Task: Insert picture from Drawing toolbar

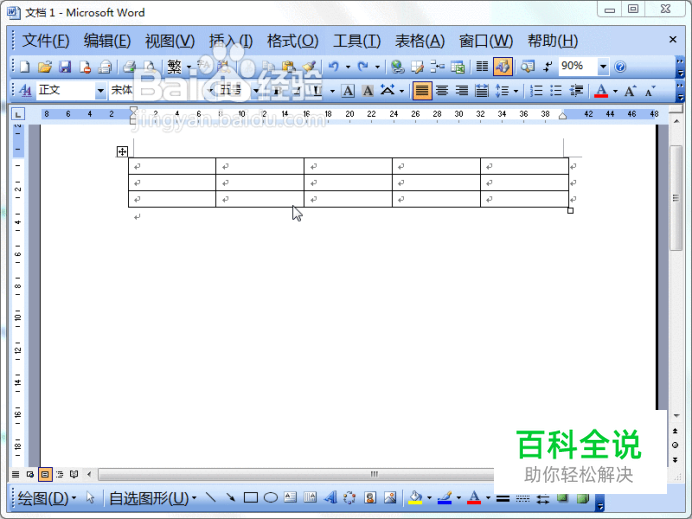Action: (390, 497)
